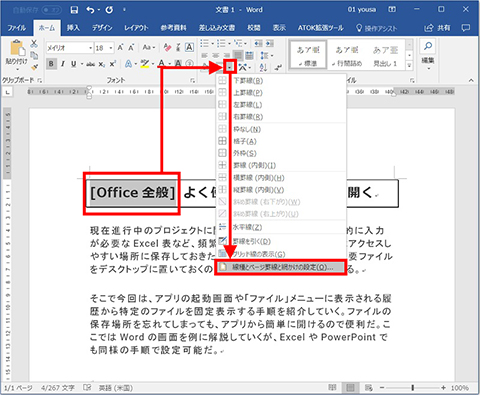480x395 pixels.
Task: Click the search magnifier 編集 icon
Action: (x=428, y=46)
